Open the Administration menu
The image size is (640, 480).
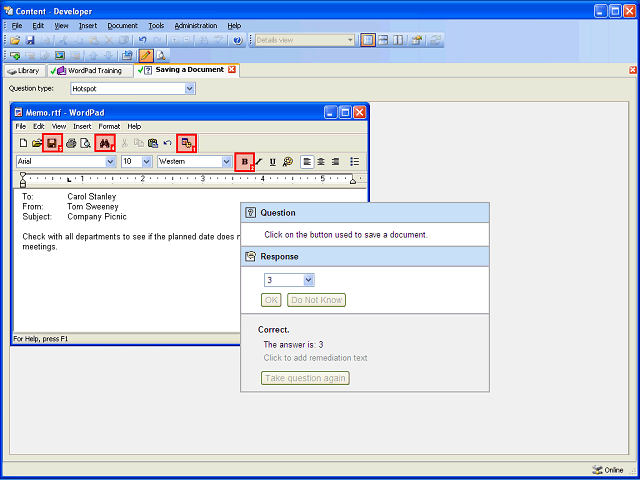coord(196,26)
